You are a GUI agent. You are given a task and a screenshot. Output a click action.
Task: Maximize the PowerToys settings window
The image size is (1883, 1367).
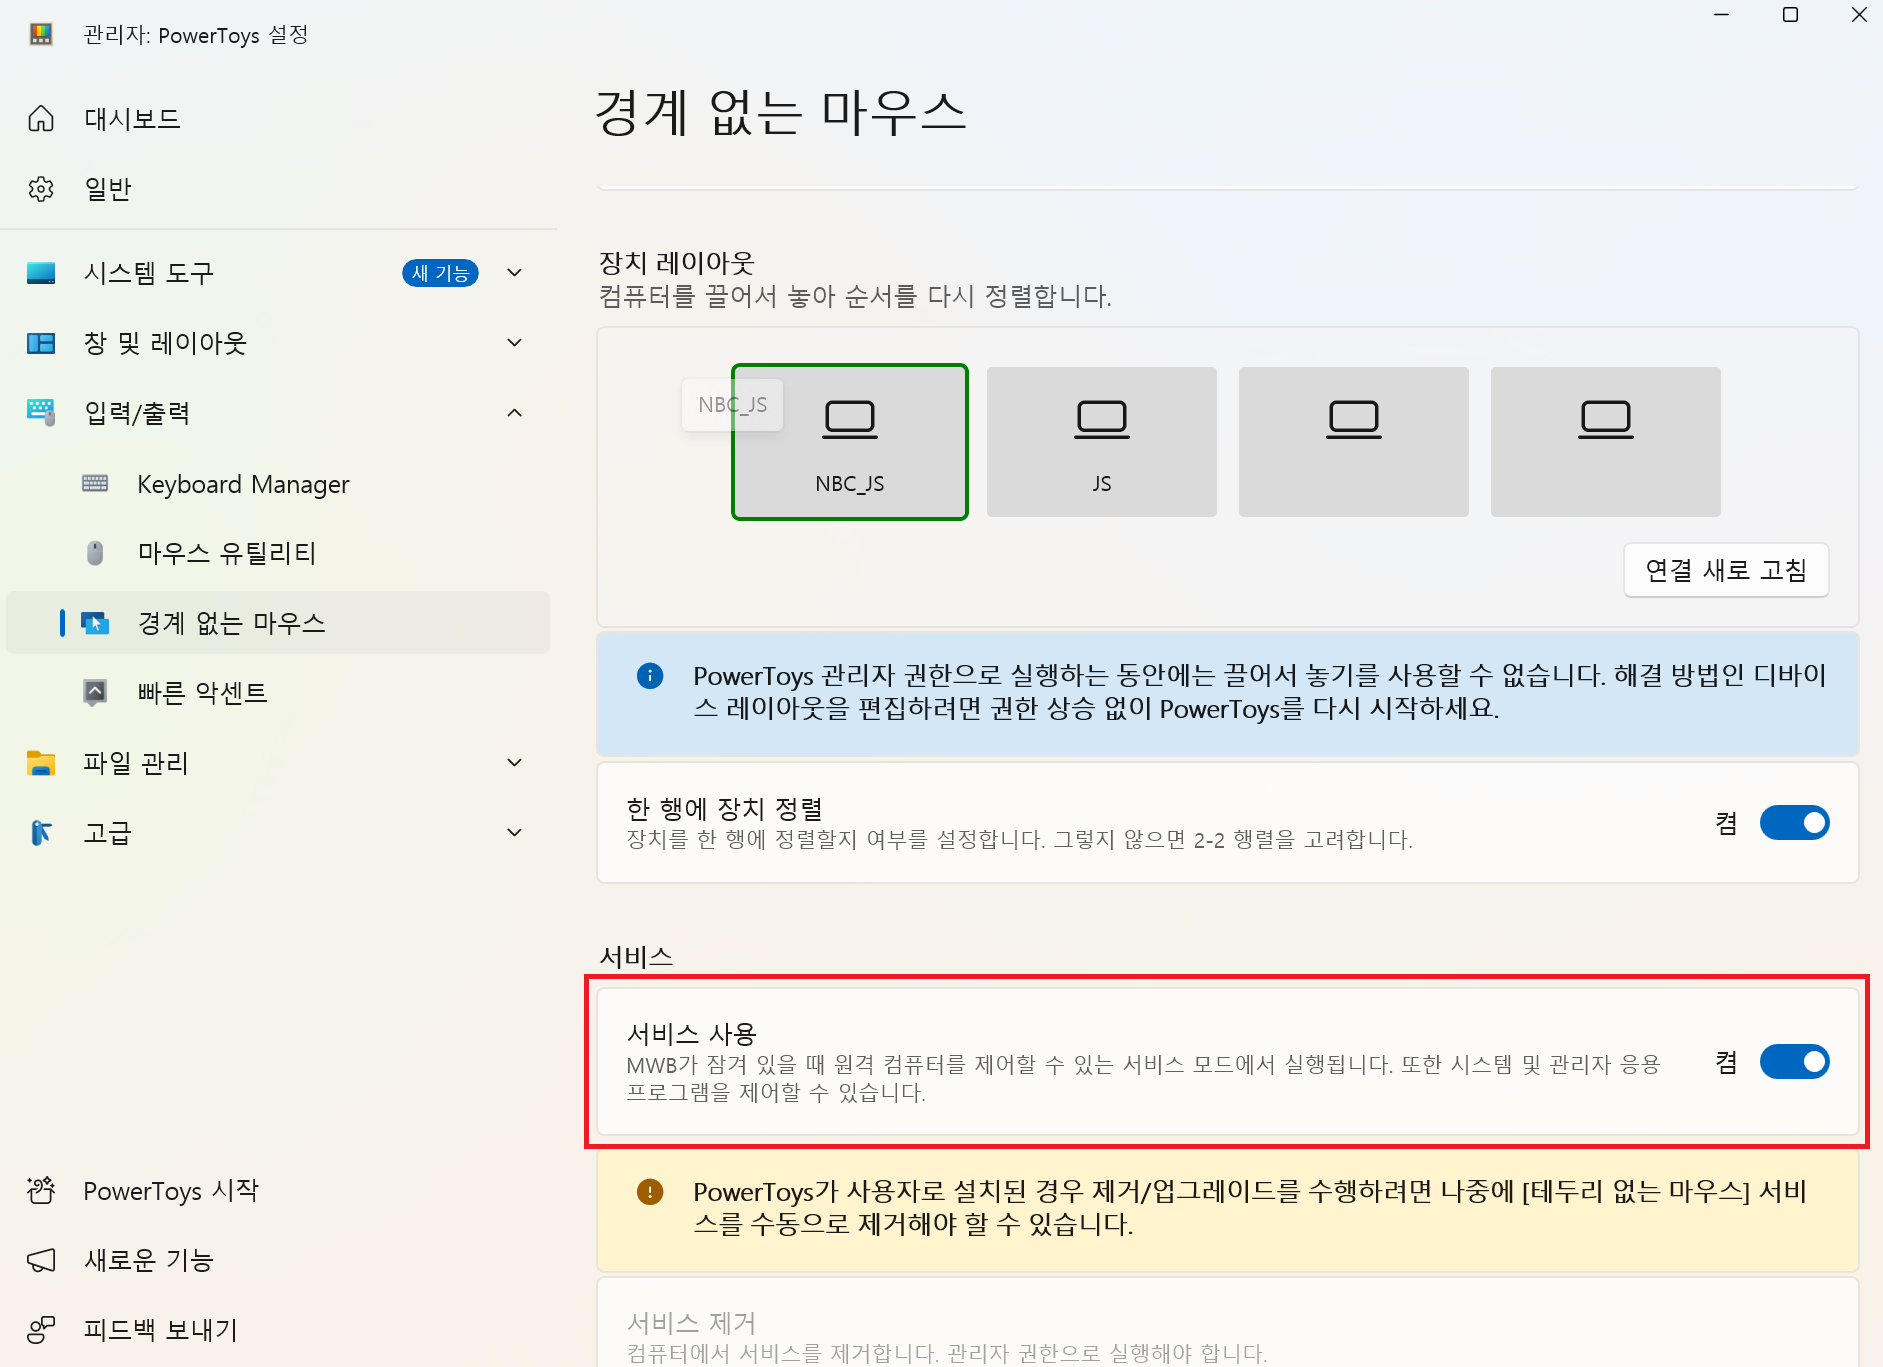pos(1790,15)
